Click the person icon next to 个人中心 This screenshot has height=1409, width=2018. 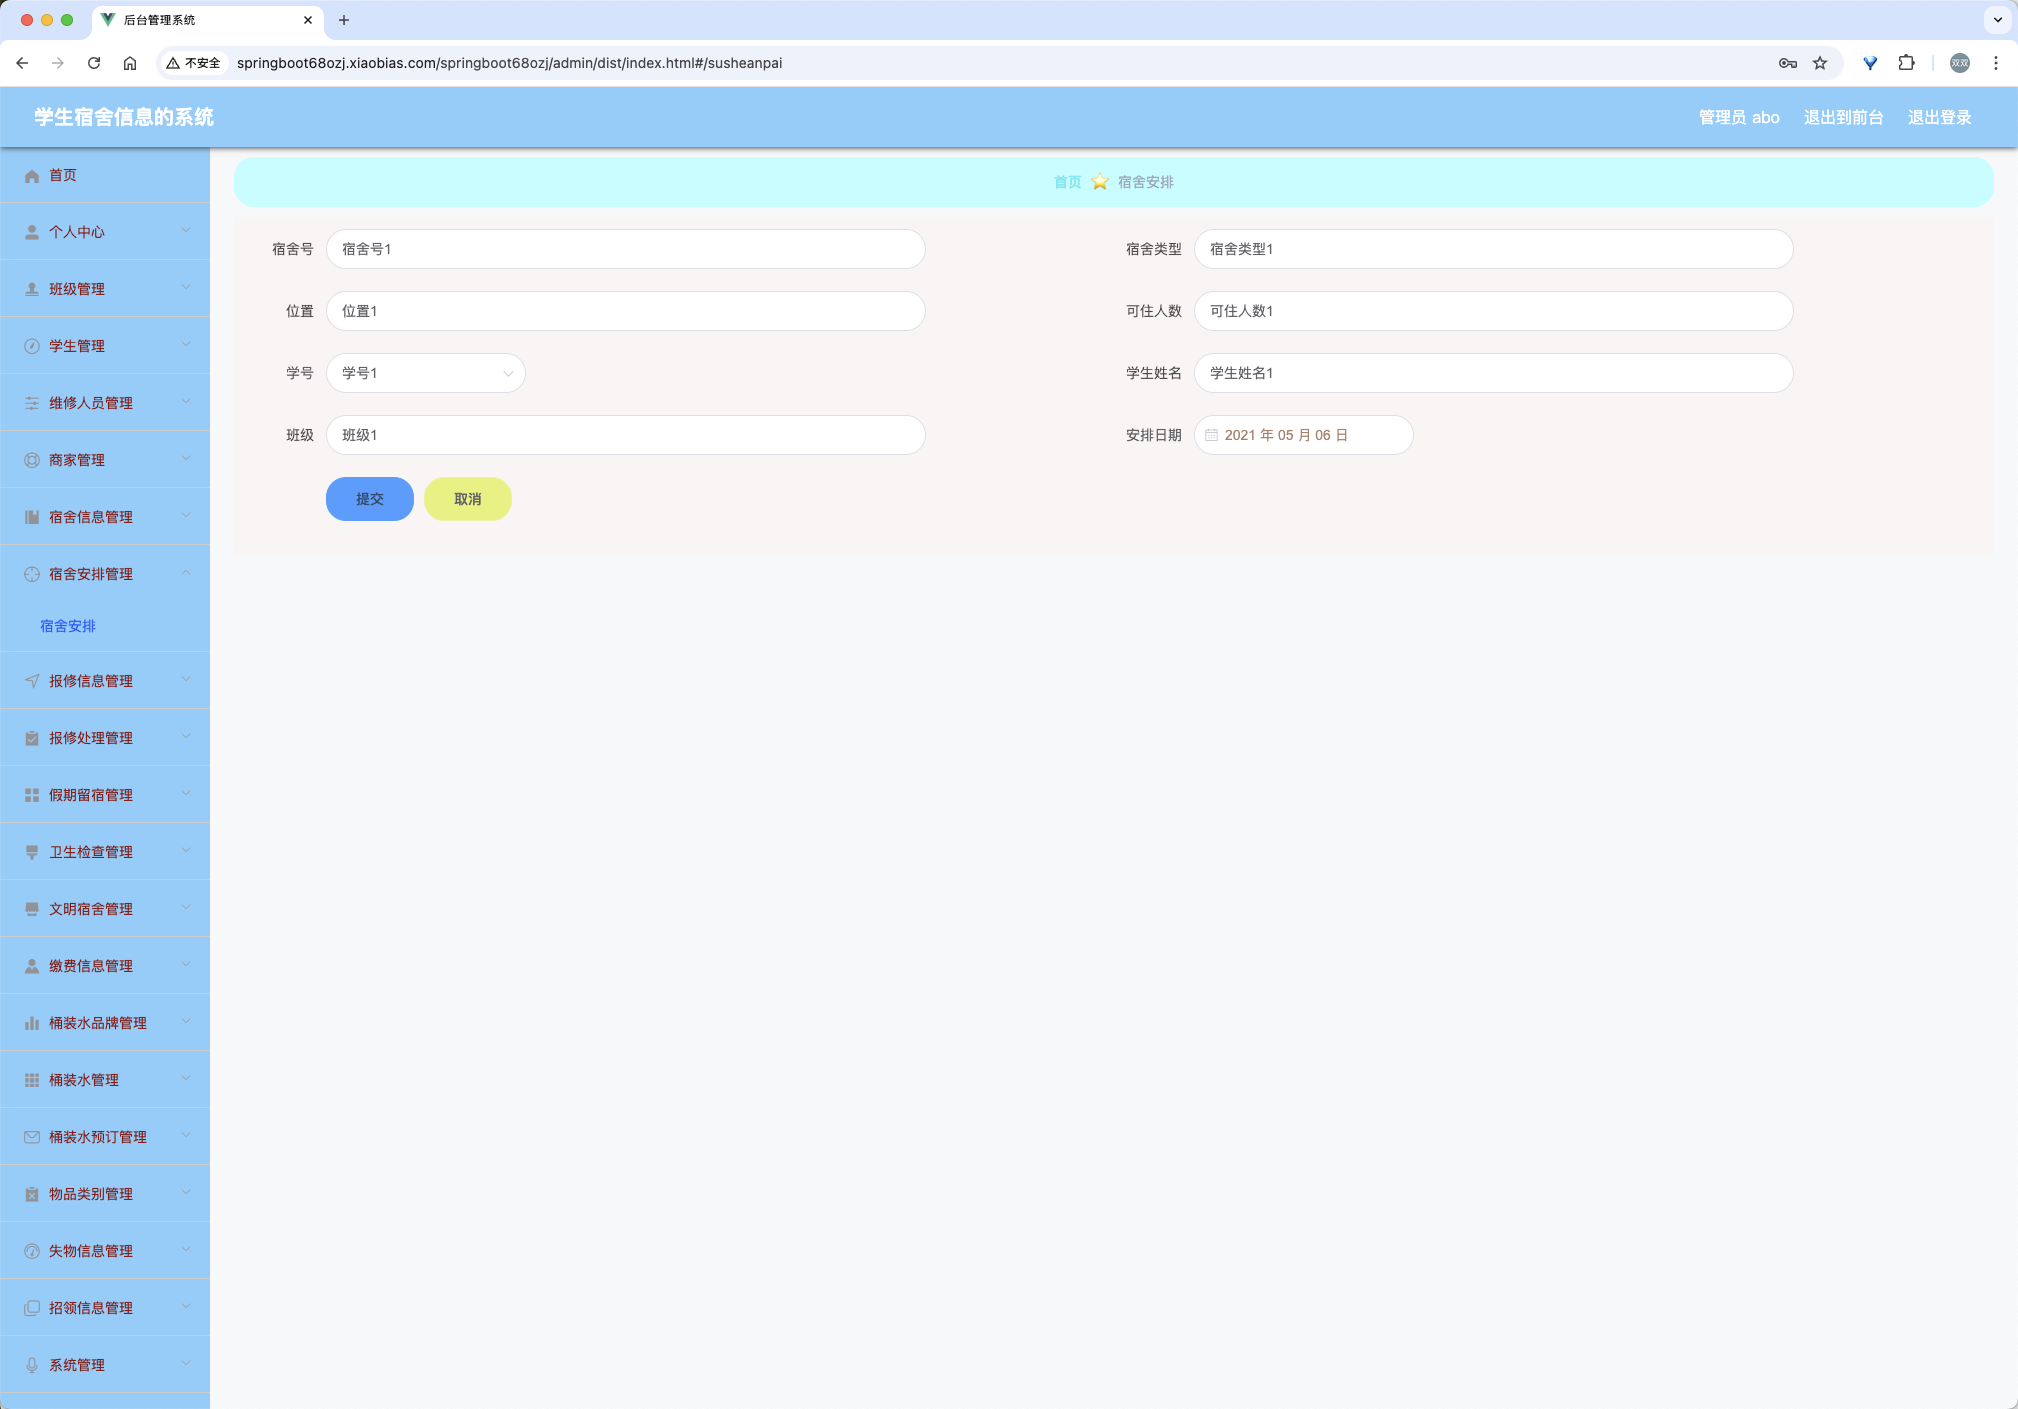[x=32, y=233]
